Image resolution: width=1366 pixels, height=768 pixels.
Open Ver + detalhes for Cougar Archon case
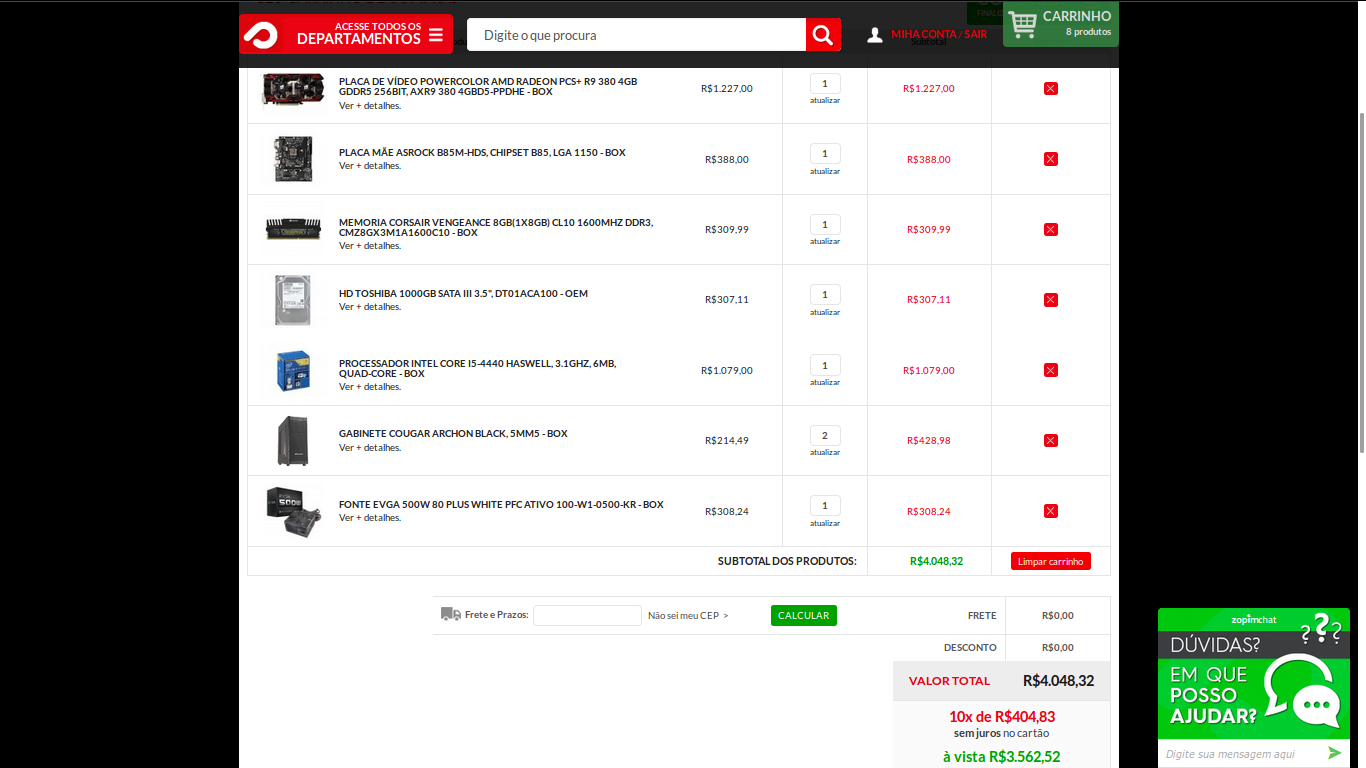(370, 447)
